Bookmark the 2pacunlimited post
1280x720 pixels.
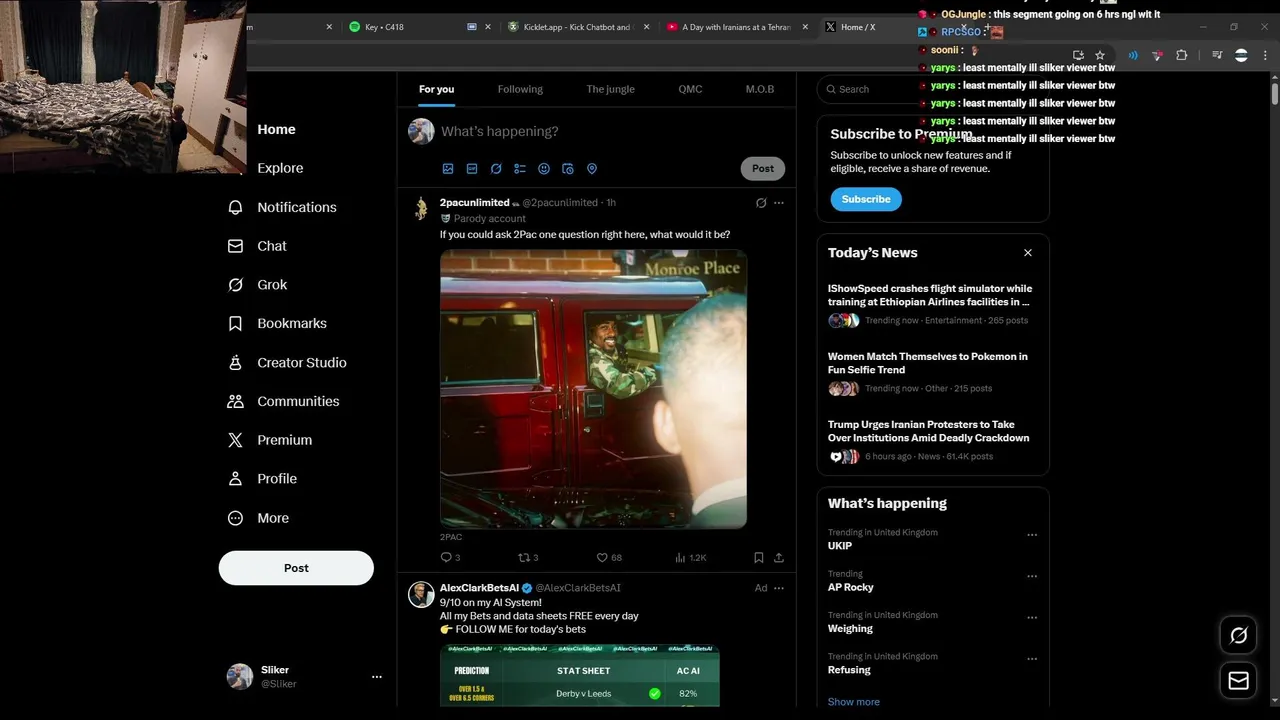(759, 557)
